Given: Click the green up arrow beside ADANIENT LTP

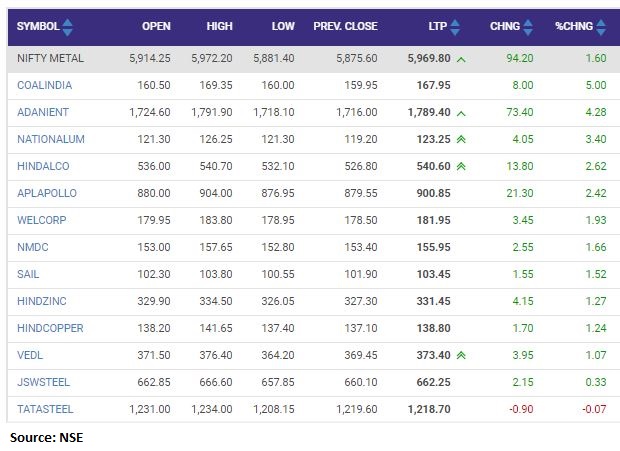Looking at the screenshot, I should (x=461, y=112).
